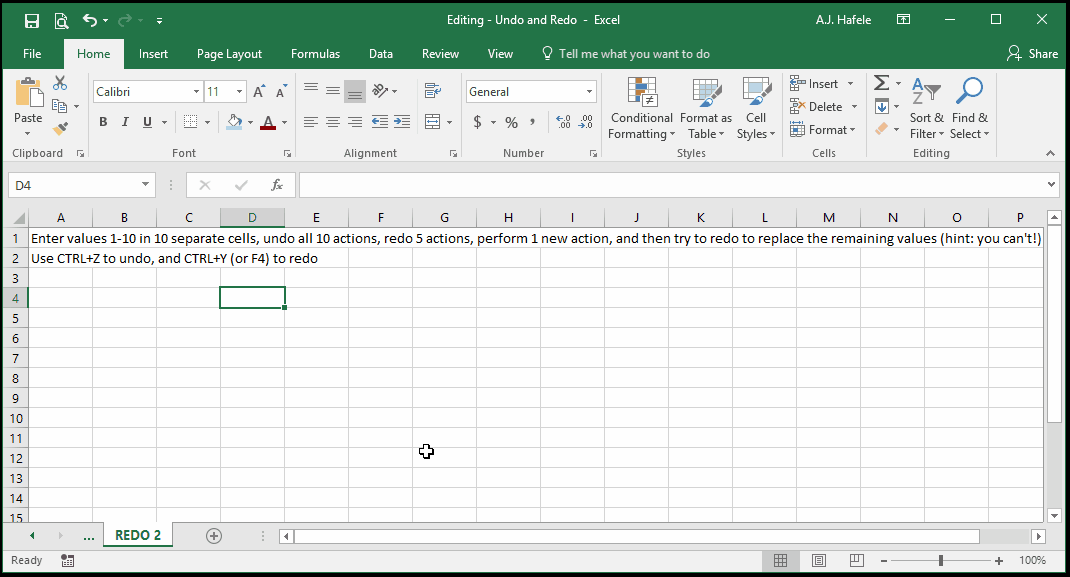Toggle Italic formatting

point(125,122)
